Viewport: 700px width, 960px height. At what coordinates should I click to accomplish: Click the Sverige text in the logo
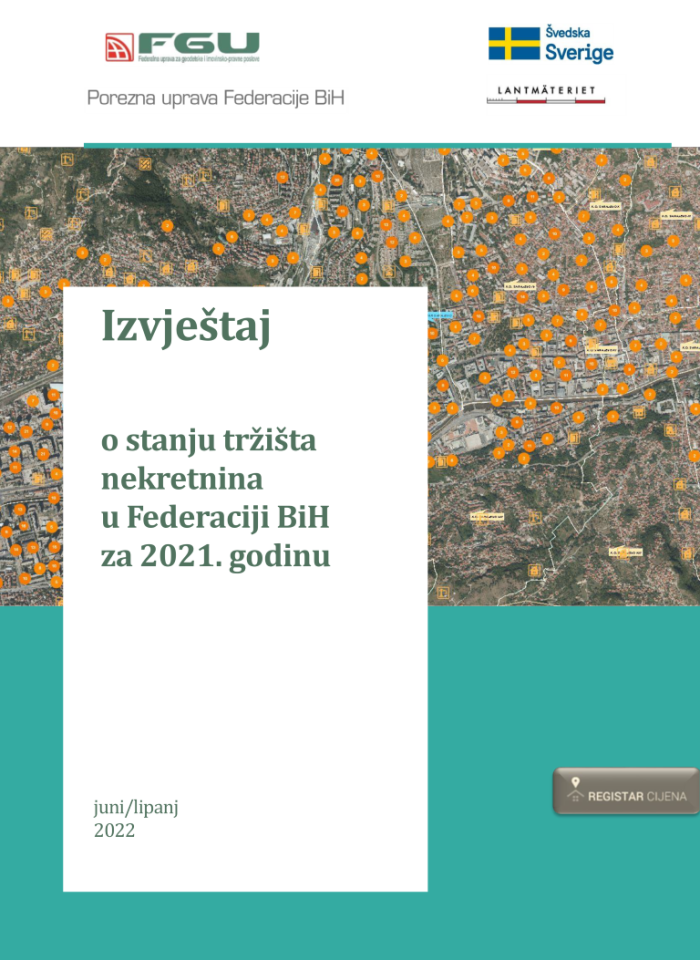pyautogui.click(x=578, y=53)
